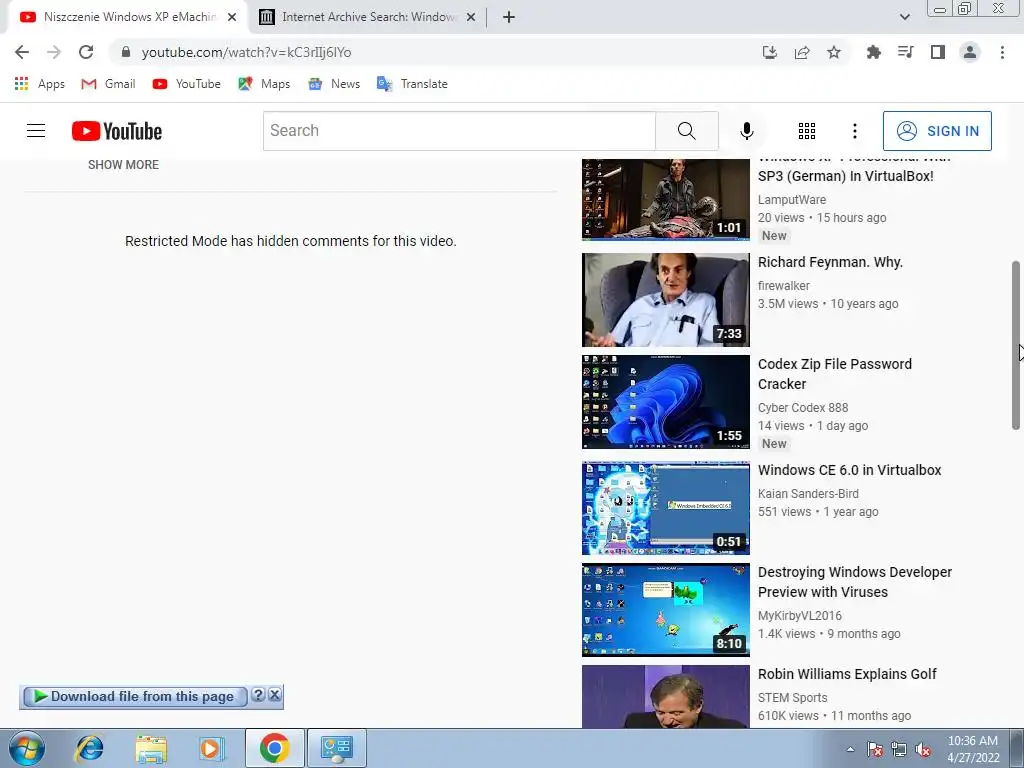Open the Chrome three-dot menu
Screen dimensions: 1024x768
[x=1002, y=52]
